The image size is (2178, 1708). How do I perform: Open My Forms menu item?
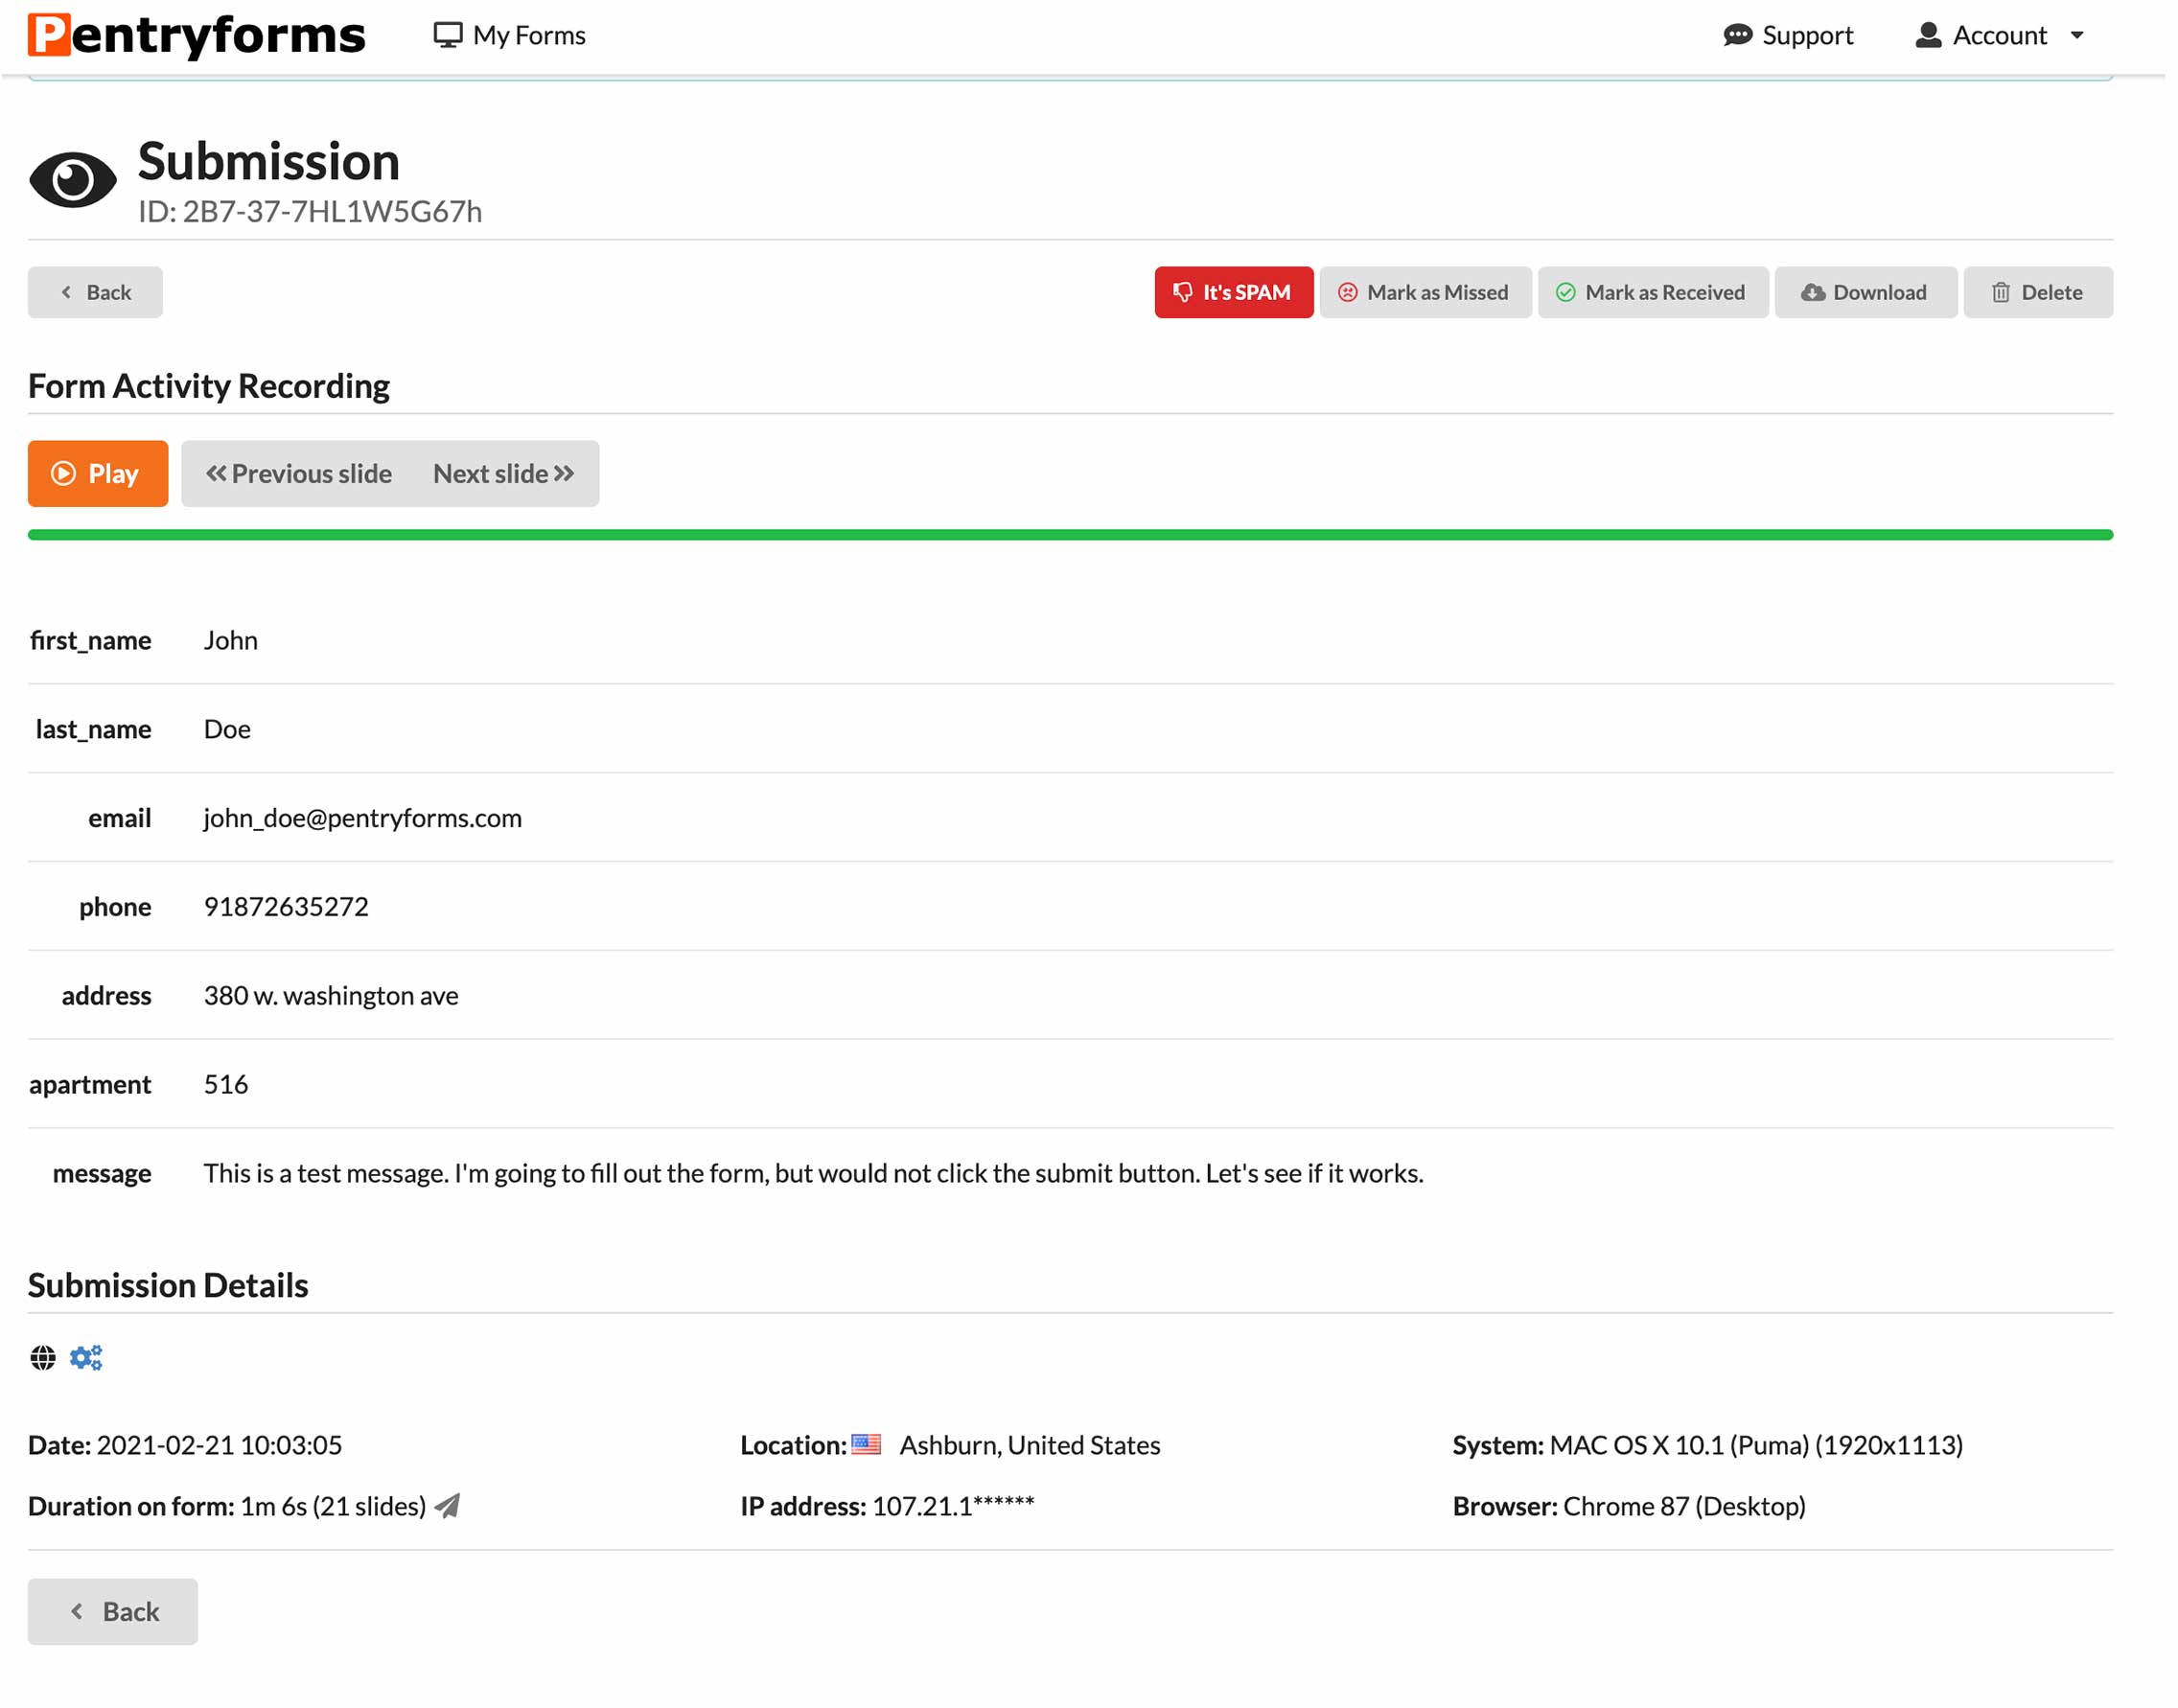tap(529, 35)
